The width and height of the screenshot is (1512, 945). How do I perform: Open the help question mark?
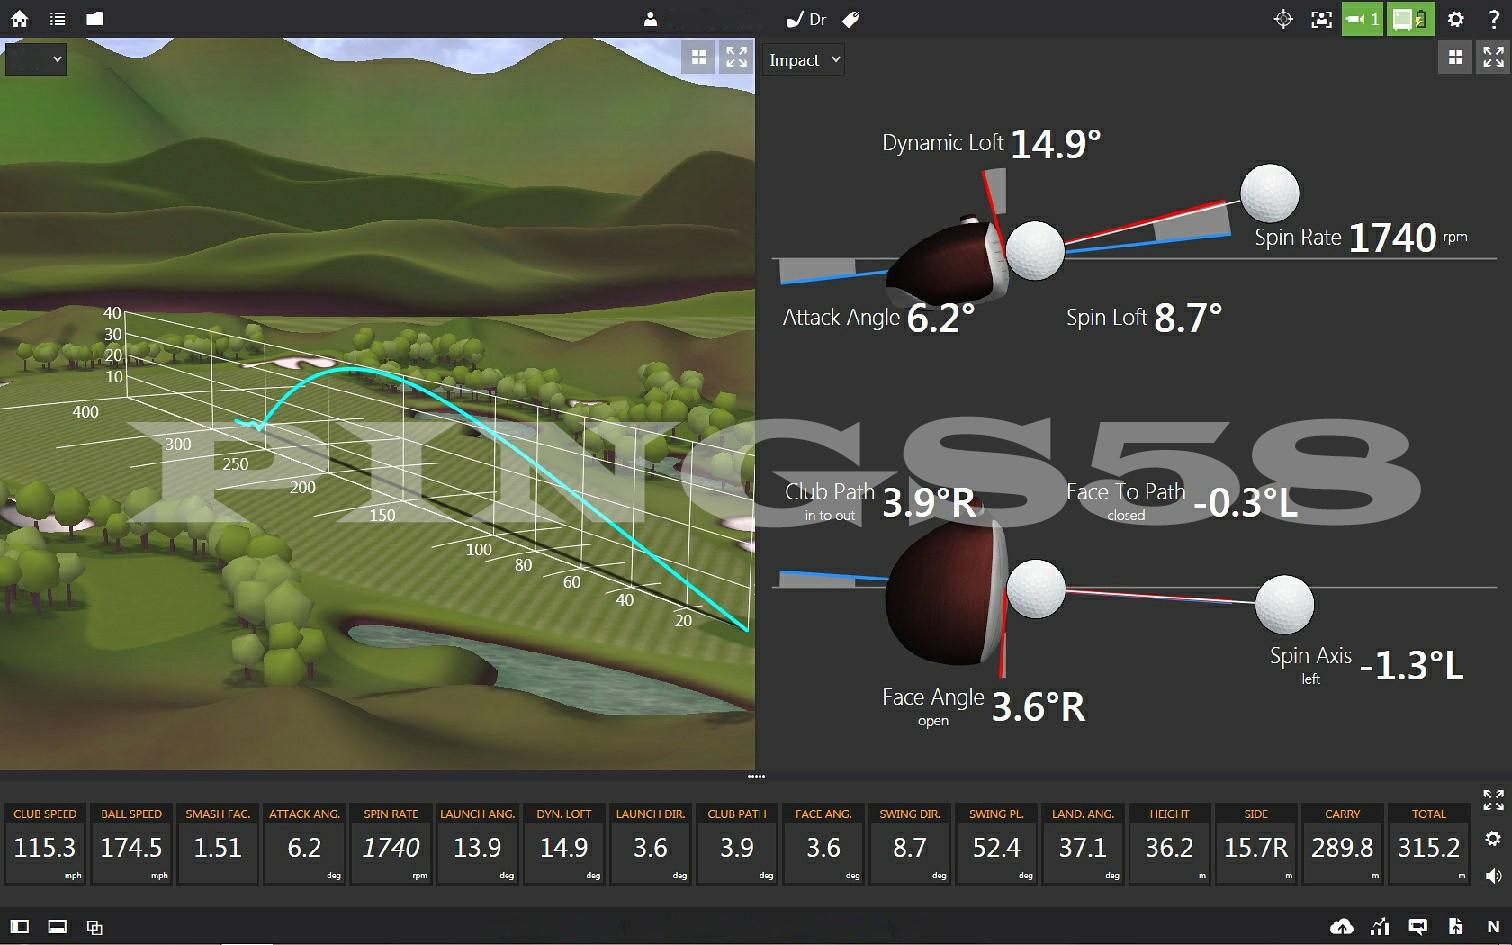coord(1493,19)
